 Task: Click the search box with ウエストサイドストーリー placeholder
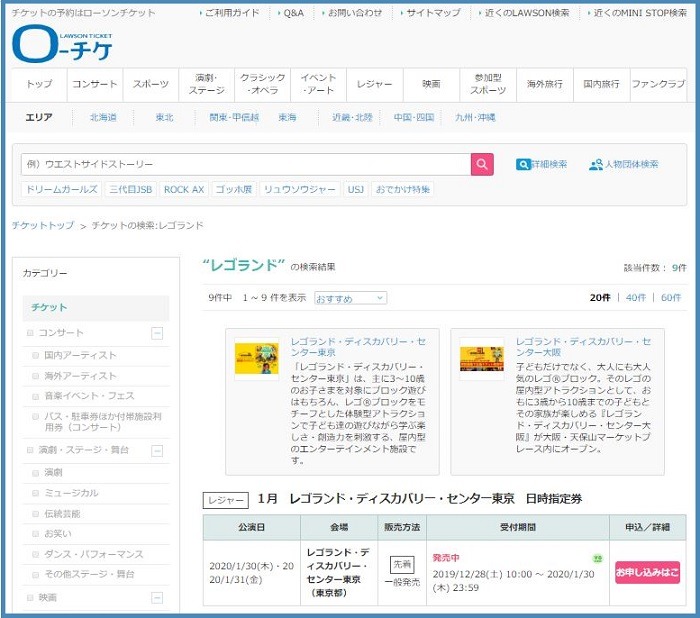click(x=246, y=164)
